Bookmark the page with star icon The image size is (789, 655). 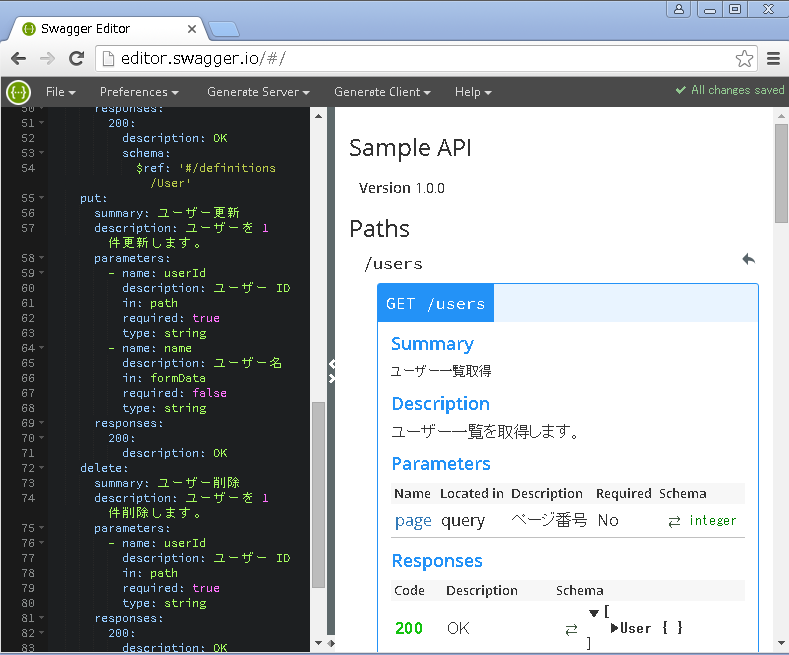[x=744, y=59]
